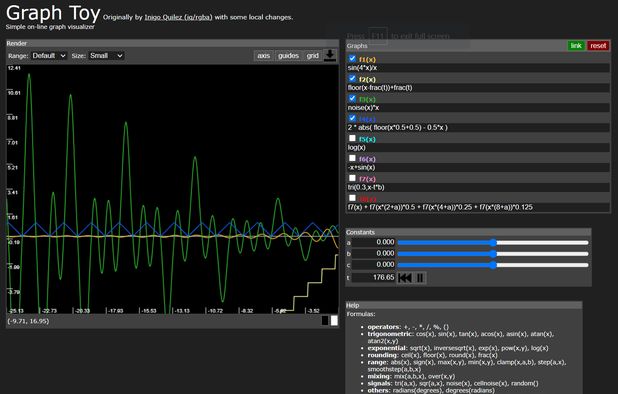Click the Help panel header
The width and height of the screenshot is (618, 394).
pyautogui.click(x=464, y=305)
